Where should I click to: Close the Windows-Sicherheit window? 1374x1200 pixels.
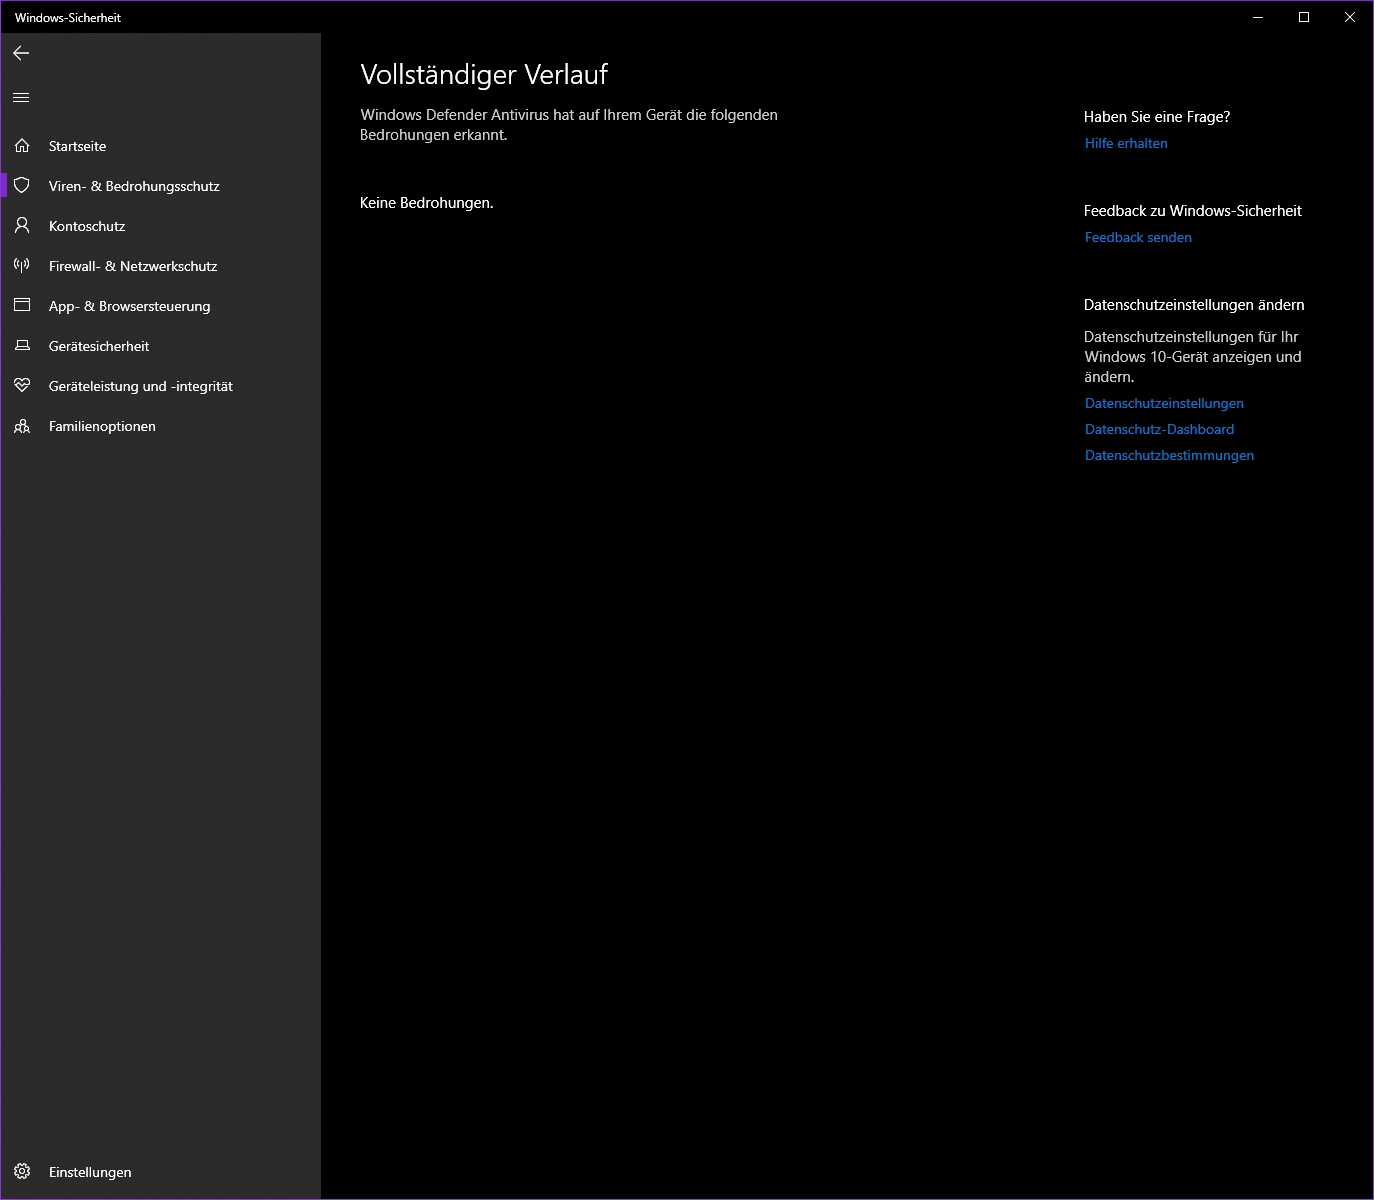[x=1349, y=17]
